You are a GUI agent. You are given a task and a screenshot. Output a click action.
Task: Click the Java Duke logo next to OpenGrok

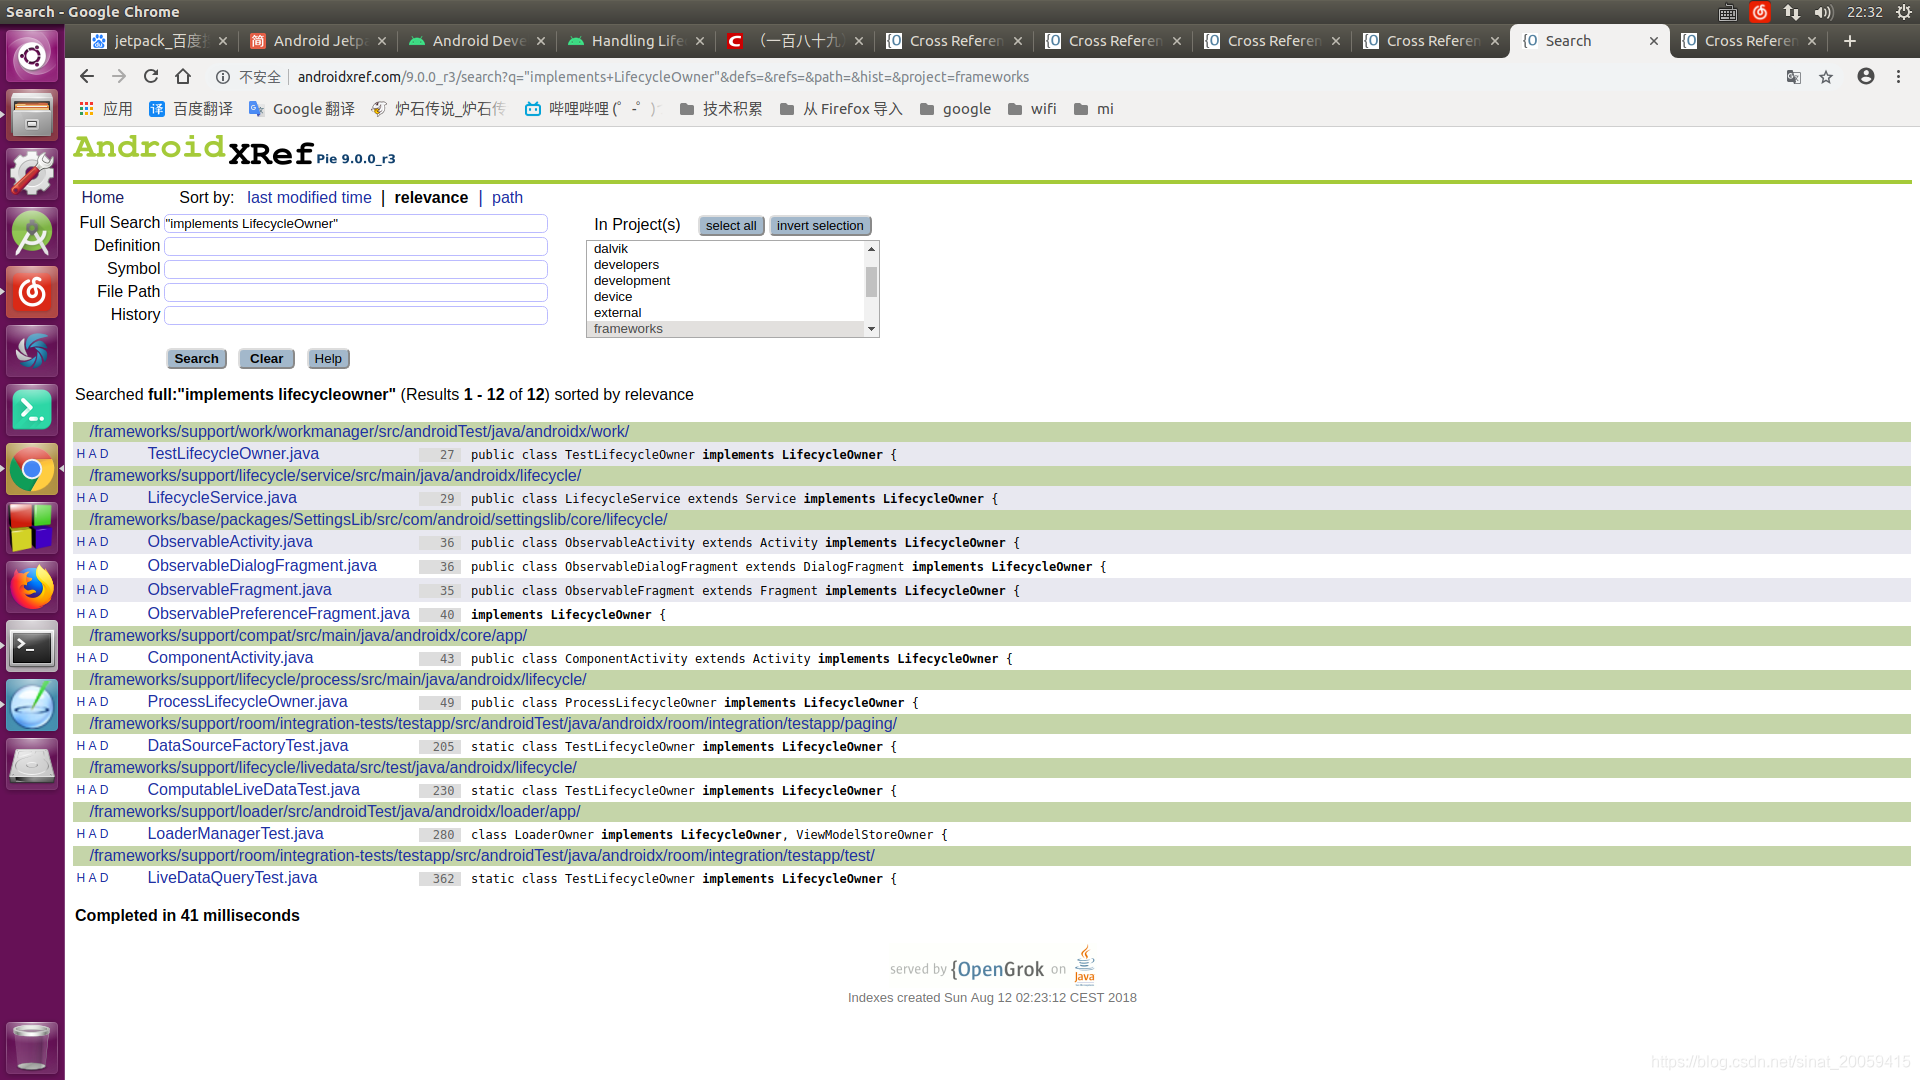click(1085, 964)
